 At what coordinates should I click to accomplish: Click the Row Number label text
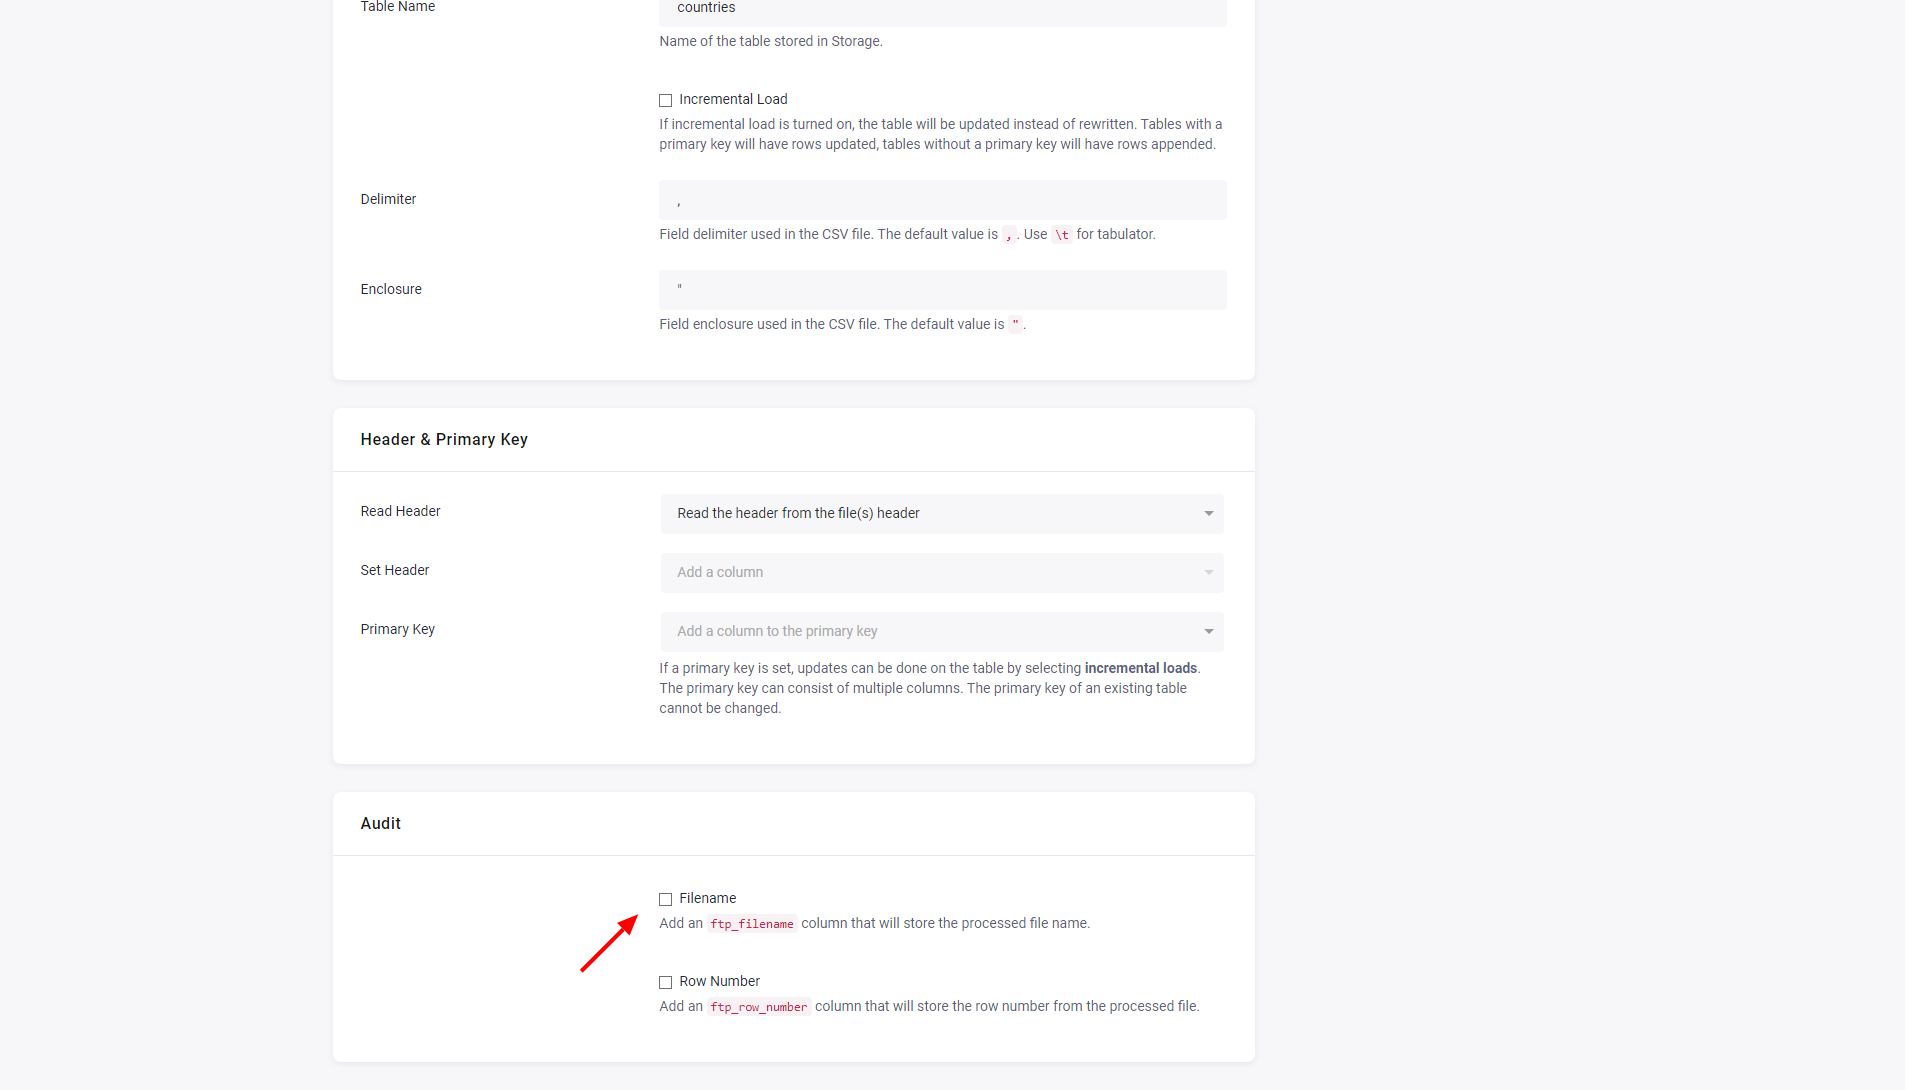click(719, 981)
